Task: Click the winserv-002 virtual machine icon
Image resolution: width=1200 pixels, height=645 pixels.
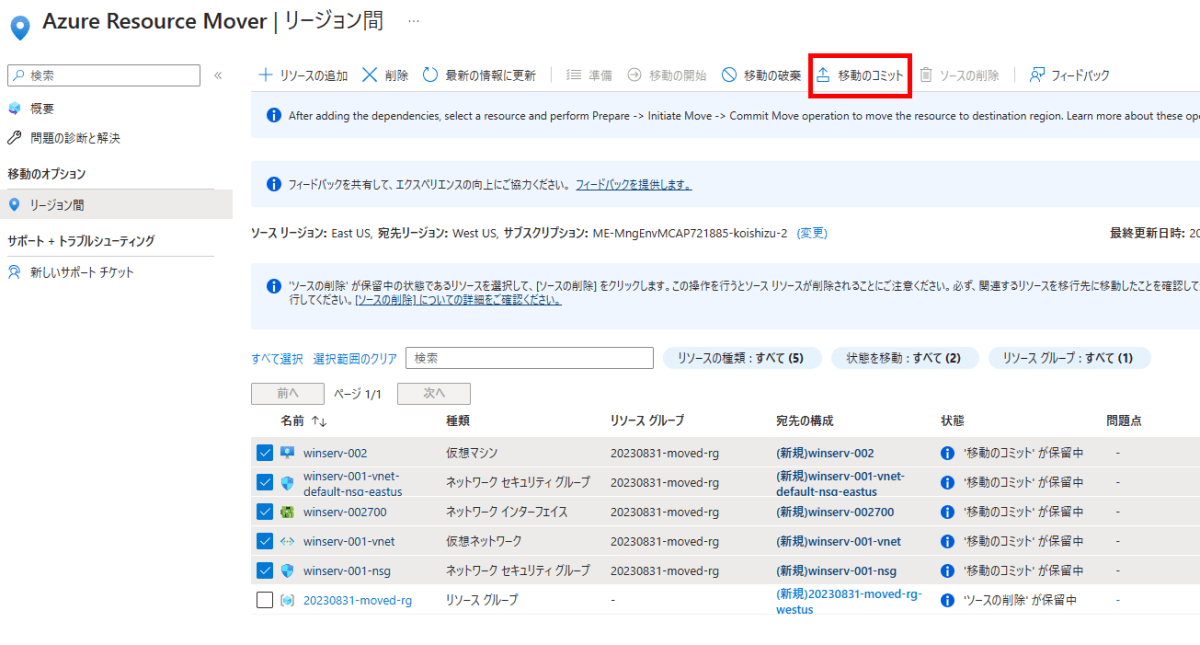Action: [288, 453]
